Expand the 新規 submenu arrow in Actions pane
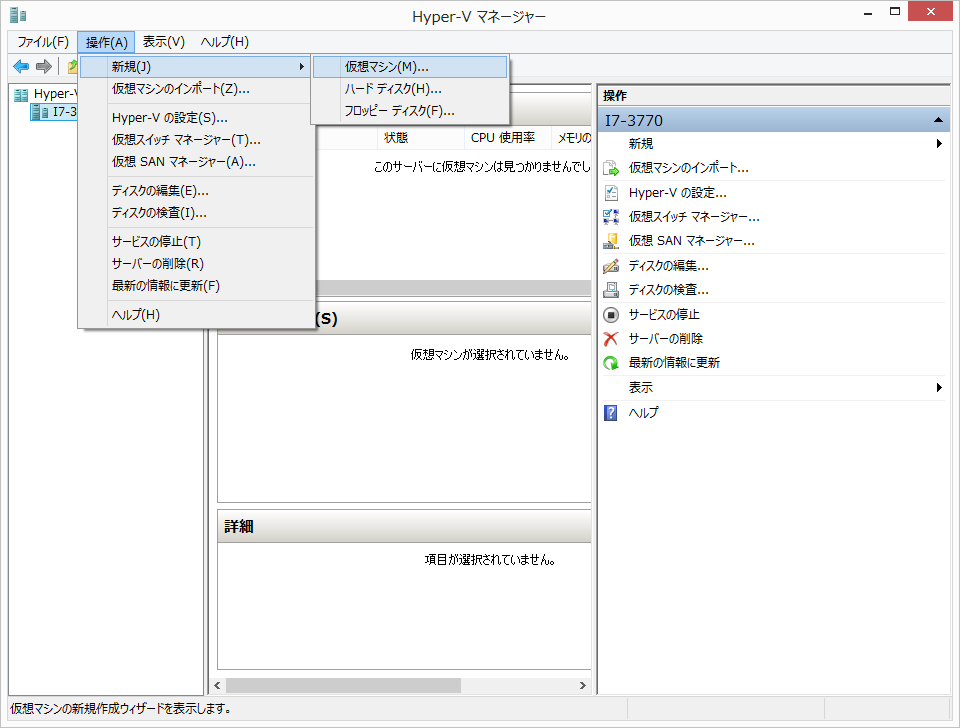The height and width of the screenshot is (728, 960). pos(939,144)
